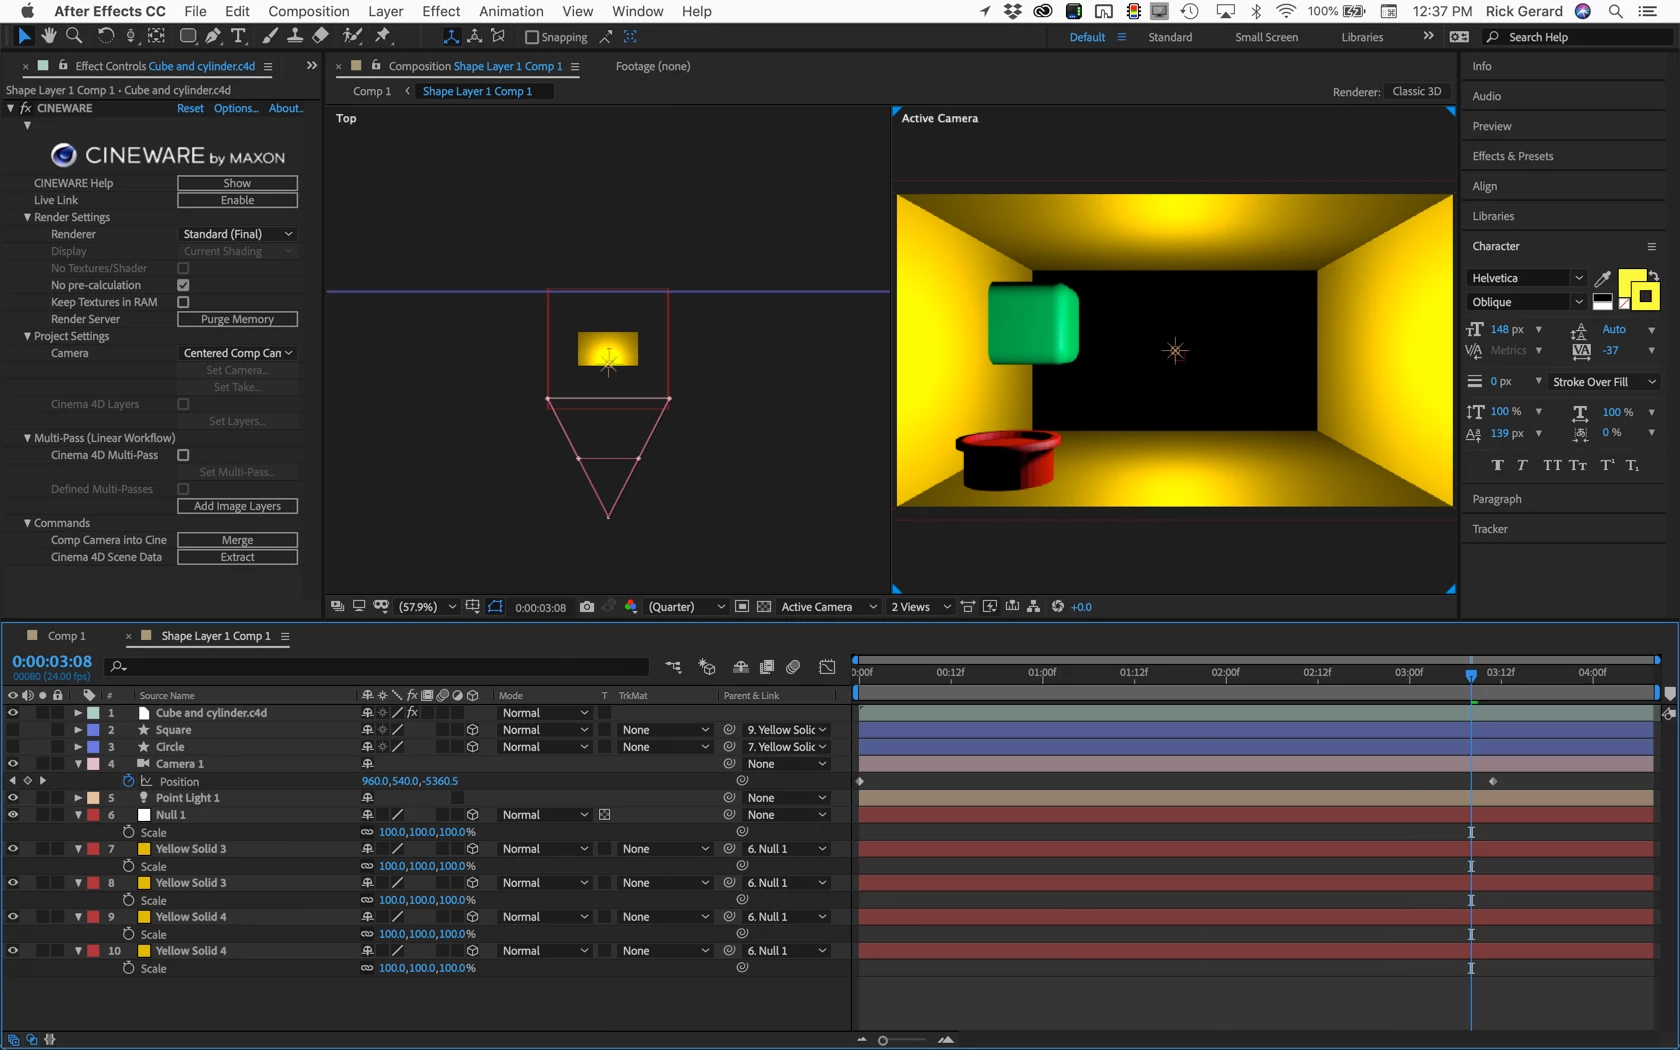Screen dimensions: 1680x1050
Task: Click the Frame Blending timeline icon
Action: pyautogui.click(x=767, y=667)
